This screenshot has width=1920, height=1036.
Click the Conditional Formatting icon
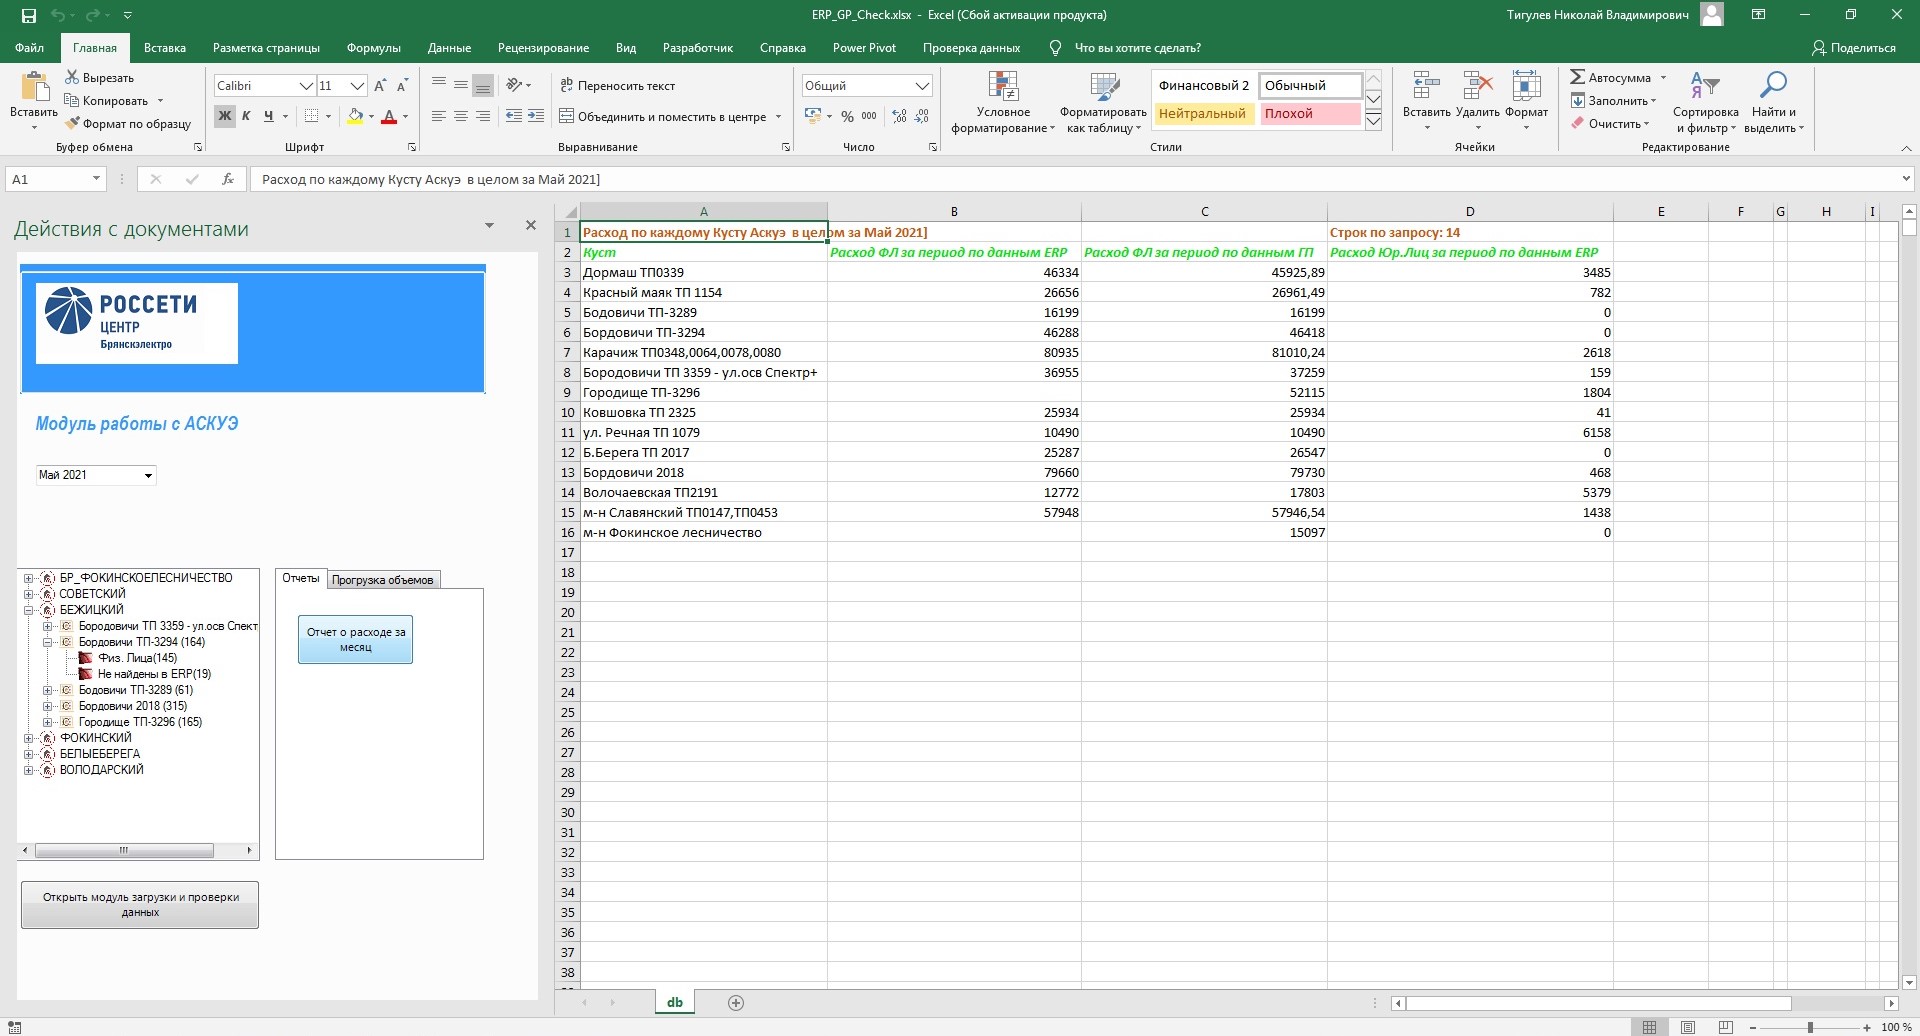pos(1002,88)
